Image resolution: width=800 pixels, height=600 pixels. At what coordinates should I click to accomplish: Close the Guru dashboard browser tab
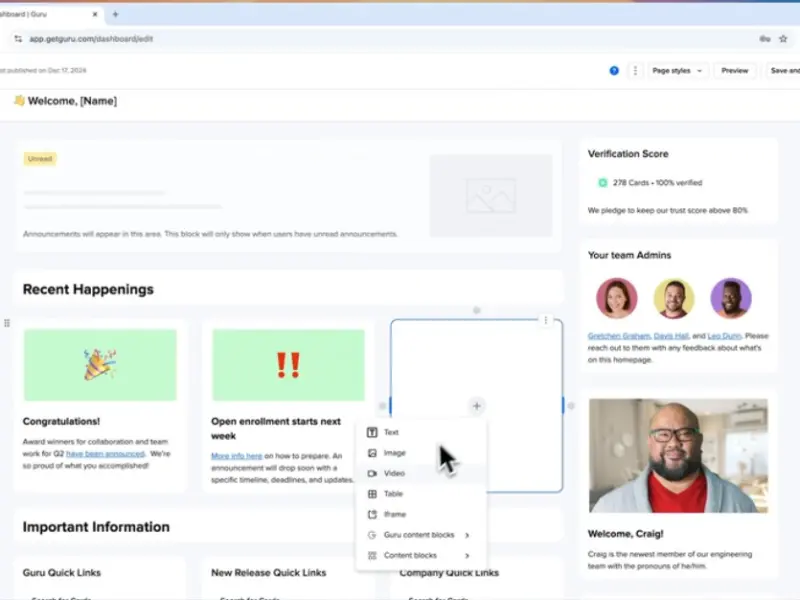click(95, 14)
